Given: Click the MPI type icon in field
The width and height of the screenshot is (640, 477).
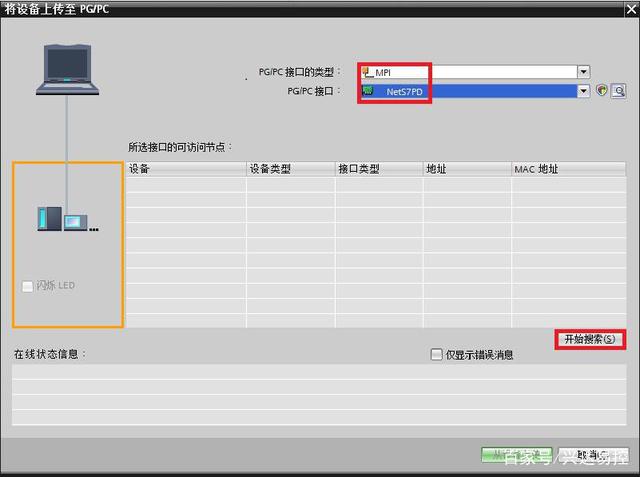Looking at the screenshot, I should tap(367, 72).
